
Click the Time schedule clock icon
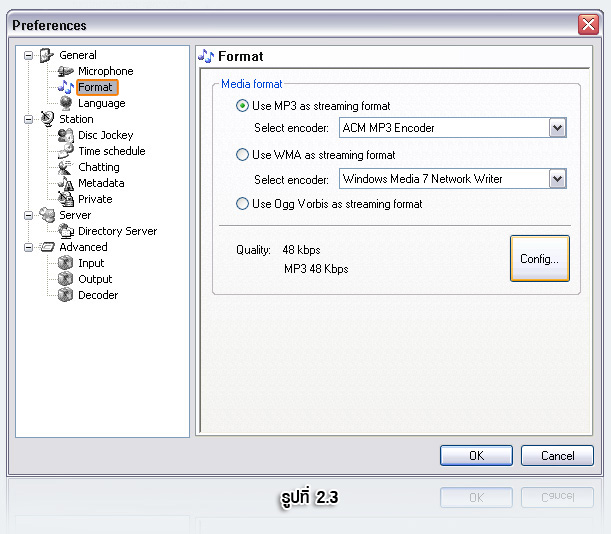(66, 151)
